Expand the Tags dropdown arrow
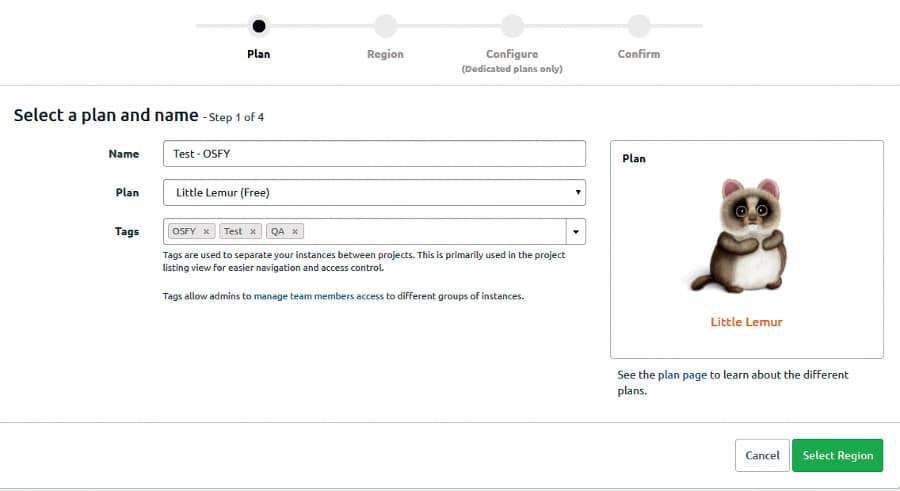Screen dimensions: 900x491 click(576, 232)
